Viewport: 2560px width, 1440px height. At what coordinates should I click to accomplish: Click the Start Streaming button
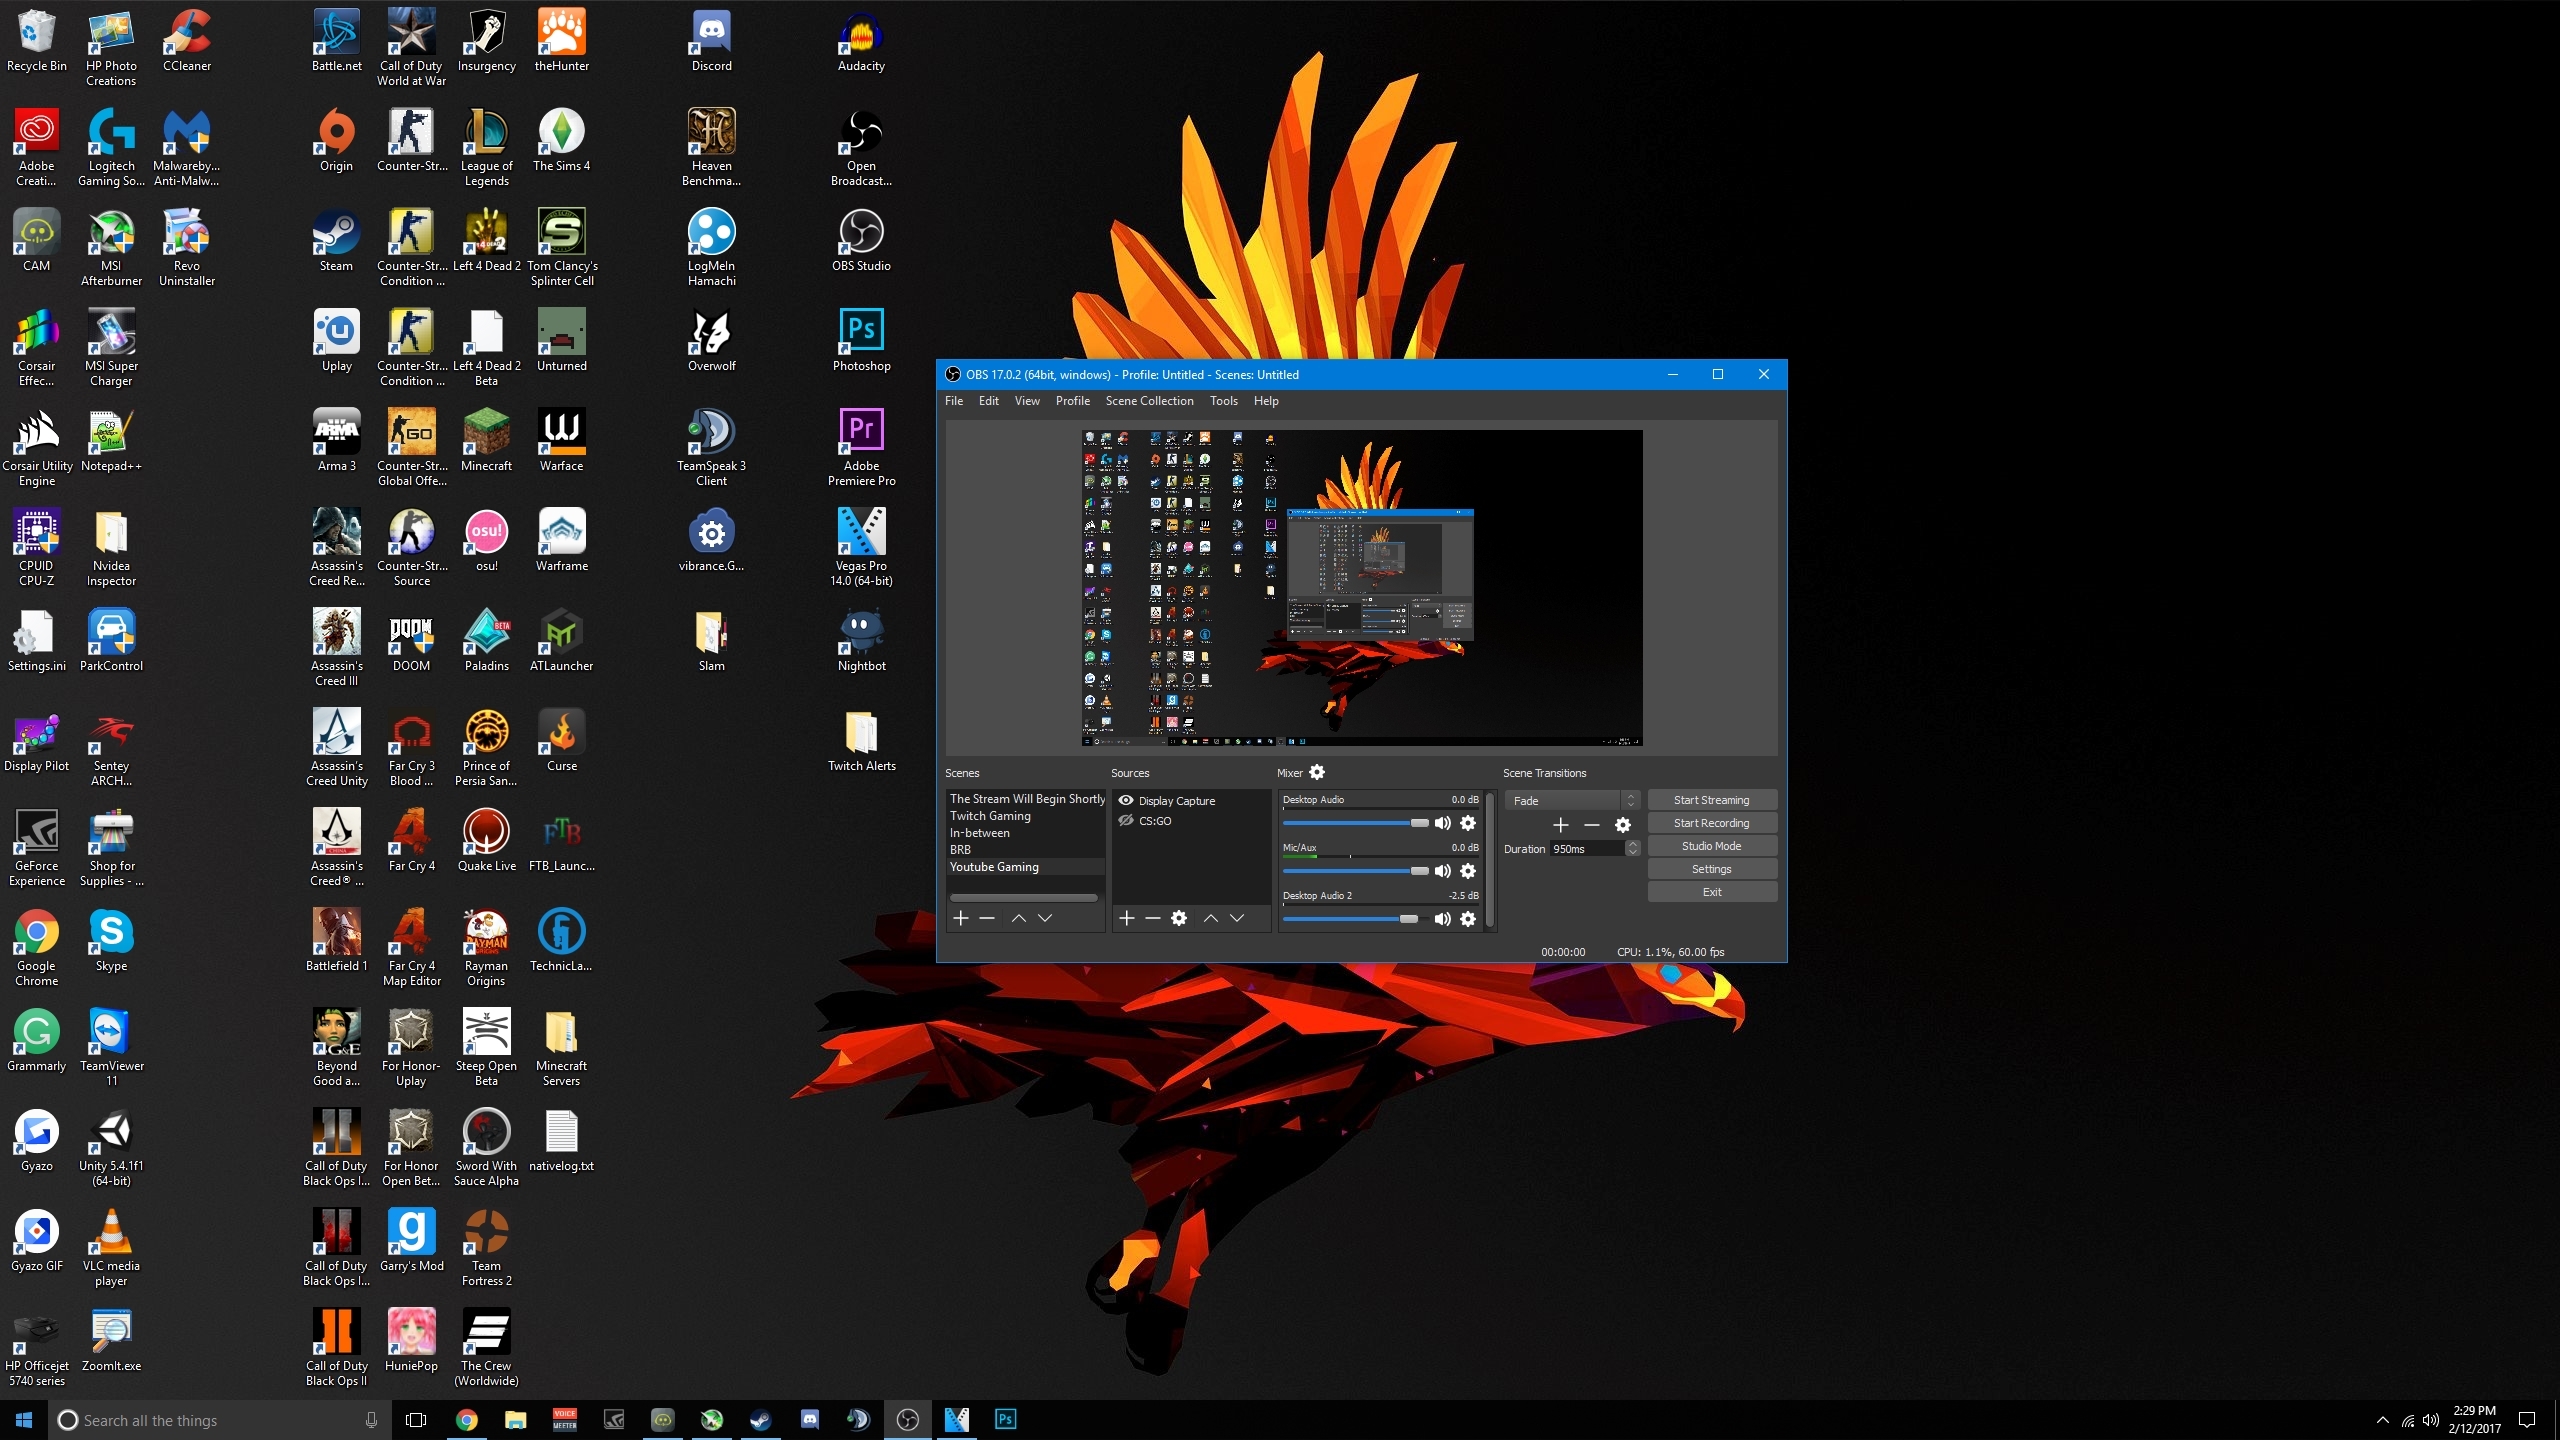1711,800
